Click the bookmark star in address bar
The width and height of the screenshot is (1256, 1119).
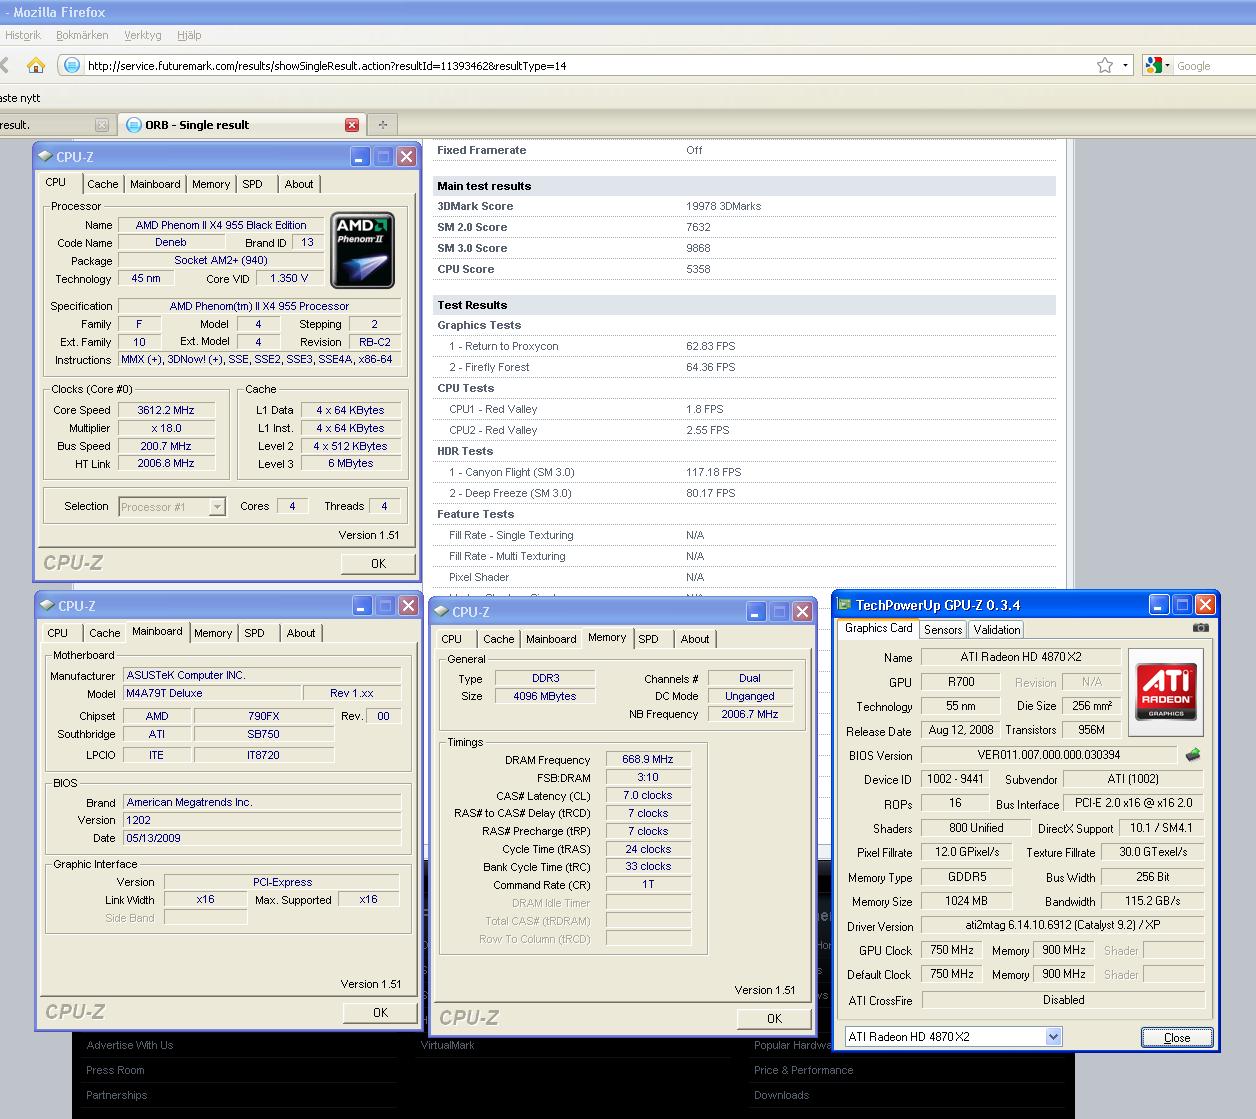pyautogui.click(x=1104, y=65)
